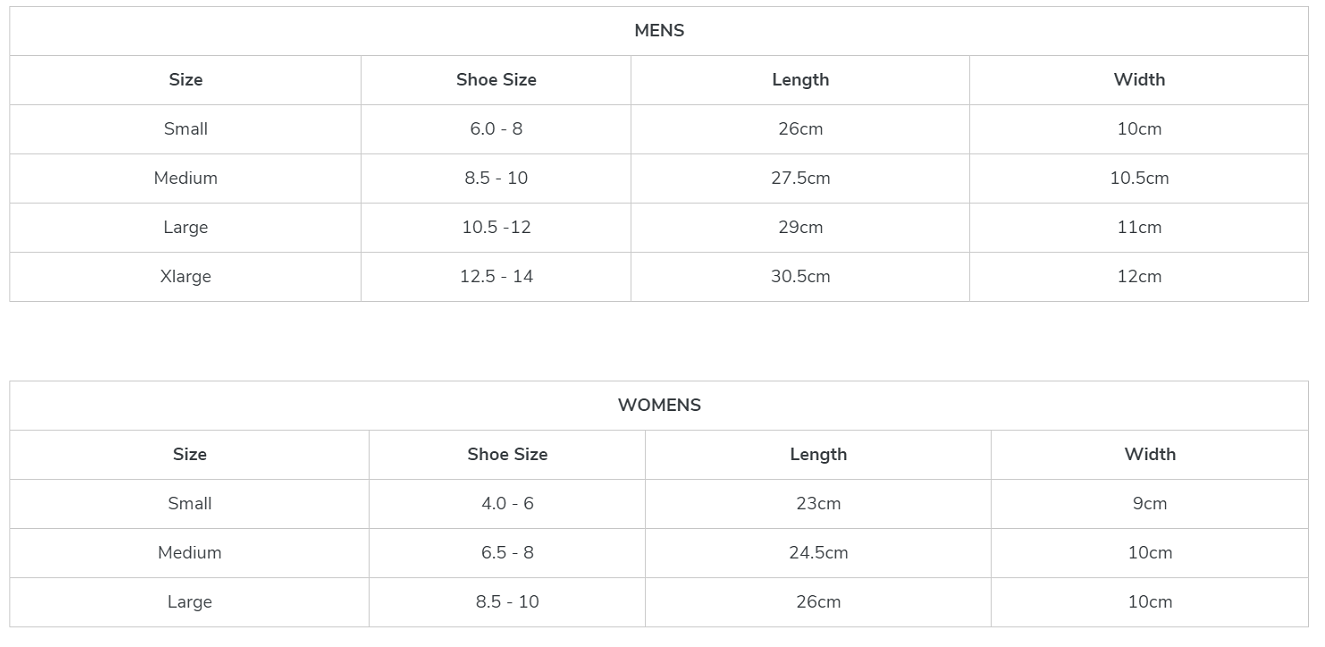This screenshot has height=647, width=1325.
Task: Select the 12.5 - 14 shoe size cell
Action: coord(496,277)
